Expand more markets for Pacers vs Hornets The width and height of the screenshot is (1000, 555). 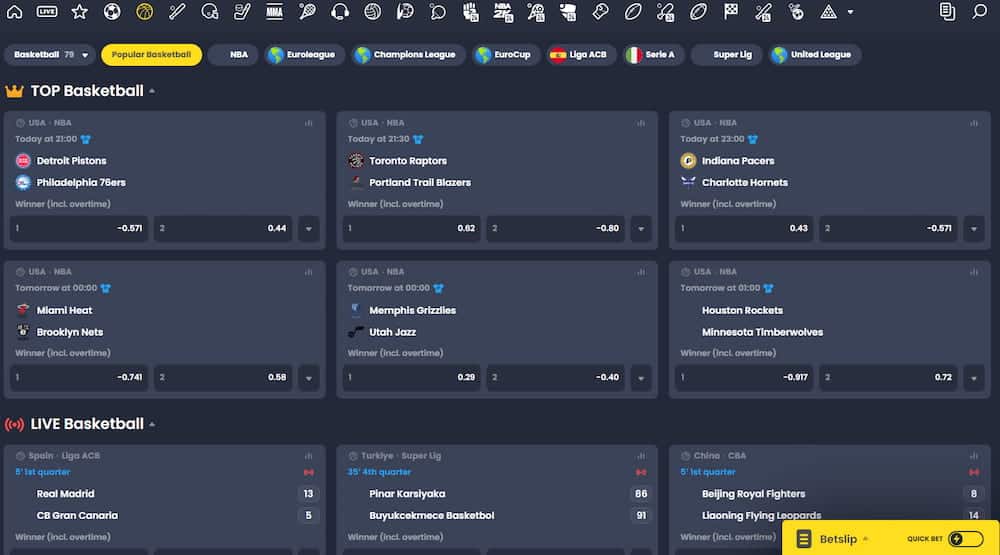click(x=974, y=228)
